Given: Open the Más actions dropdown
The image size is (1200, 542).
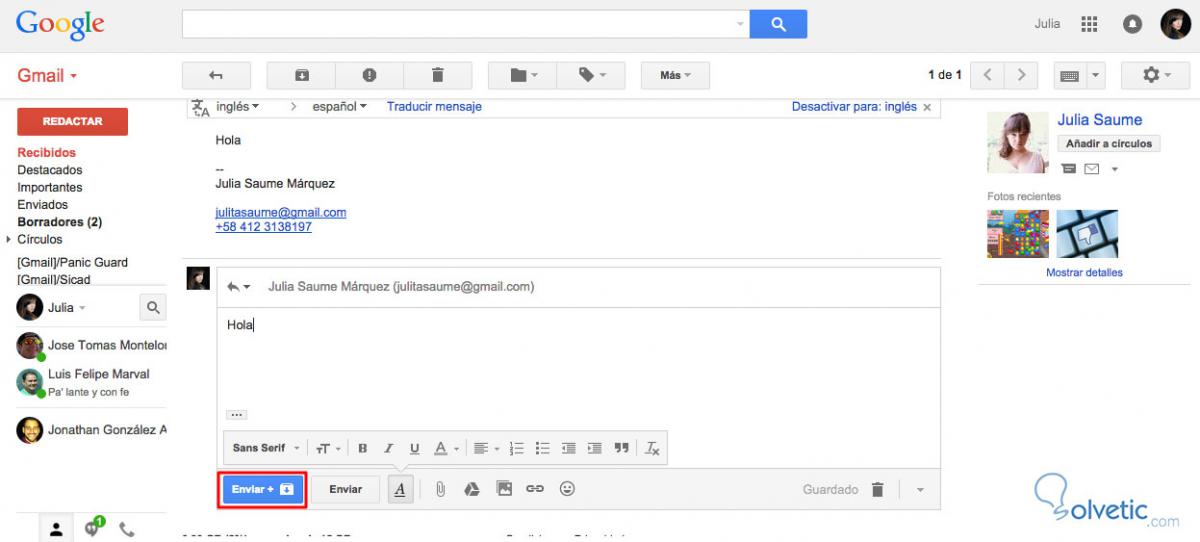Looking at the screenshot, I should [675, 75].
